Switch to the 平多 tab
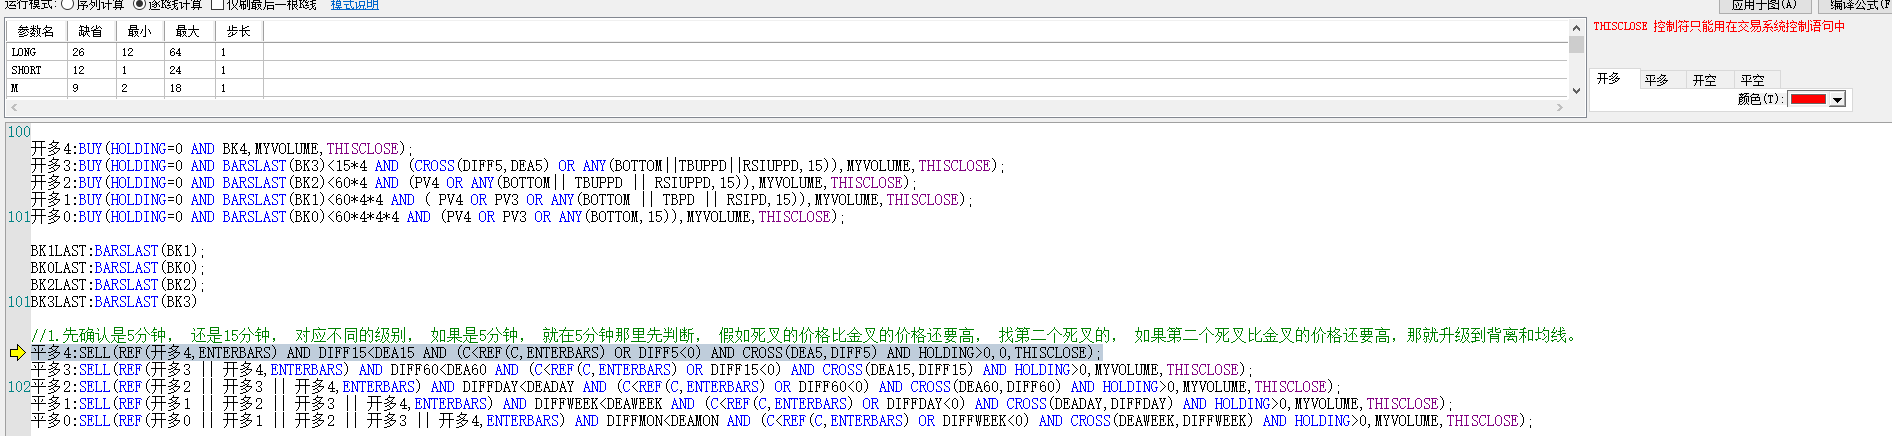 point(1657,80)
